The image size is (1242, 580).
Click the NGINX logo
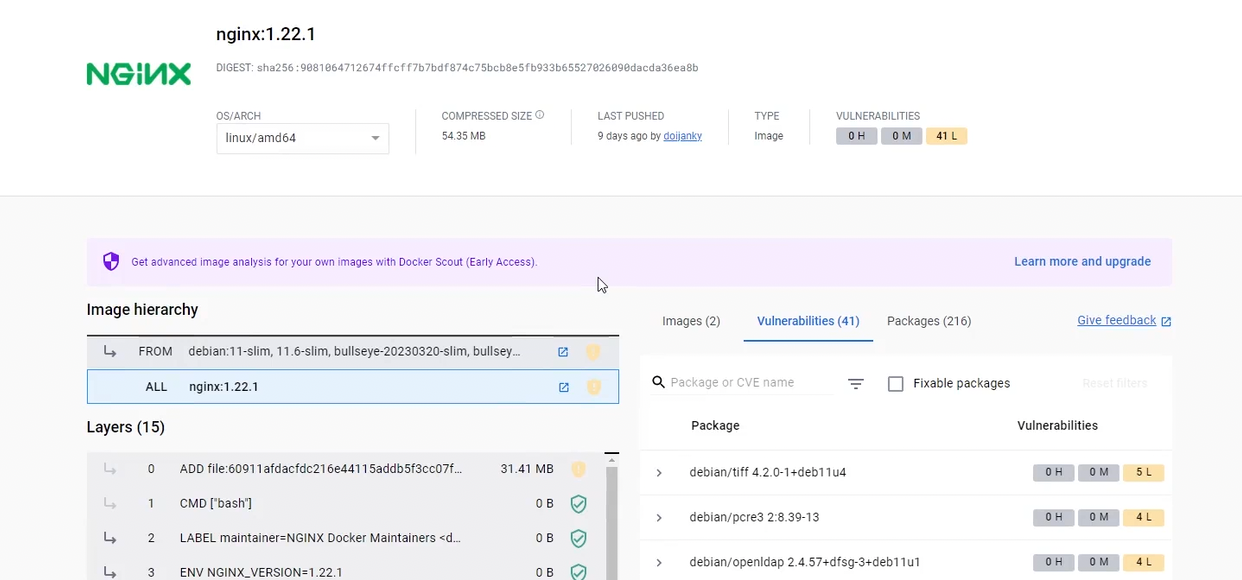(139, 74)
